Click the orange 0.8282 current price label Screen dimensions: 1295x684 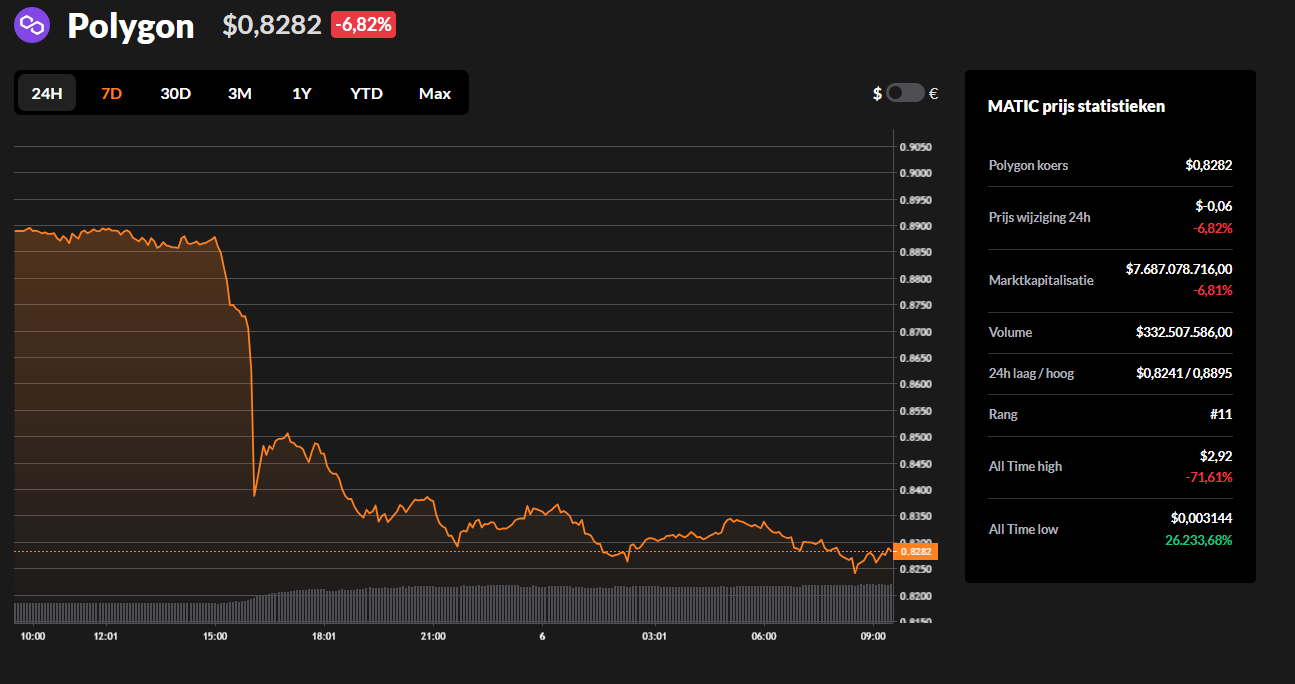click(915, 551)
